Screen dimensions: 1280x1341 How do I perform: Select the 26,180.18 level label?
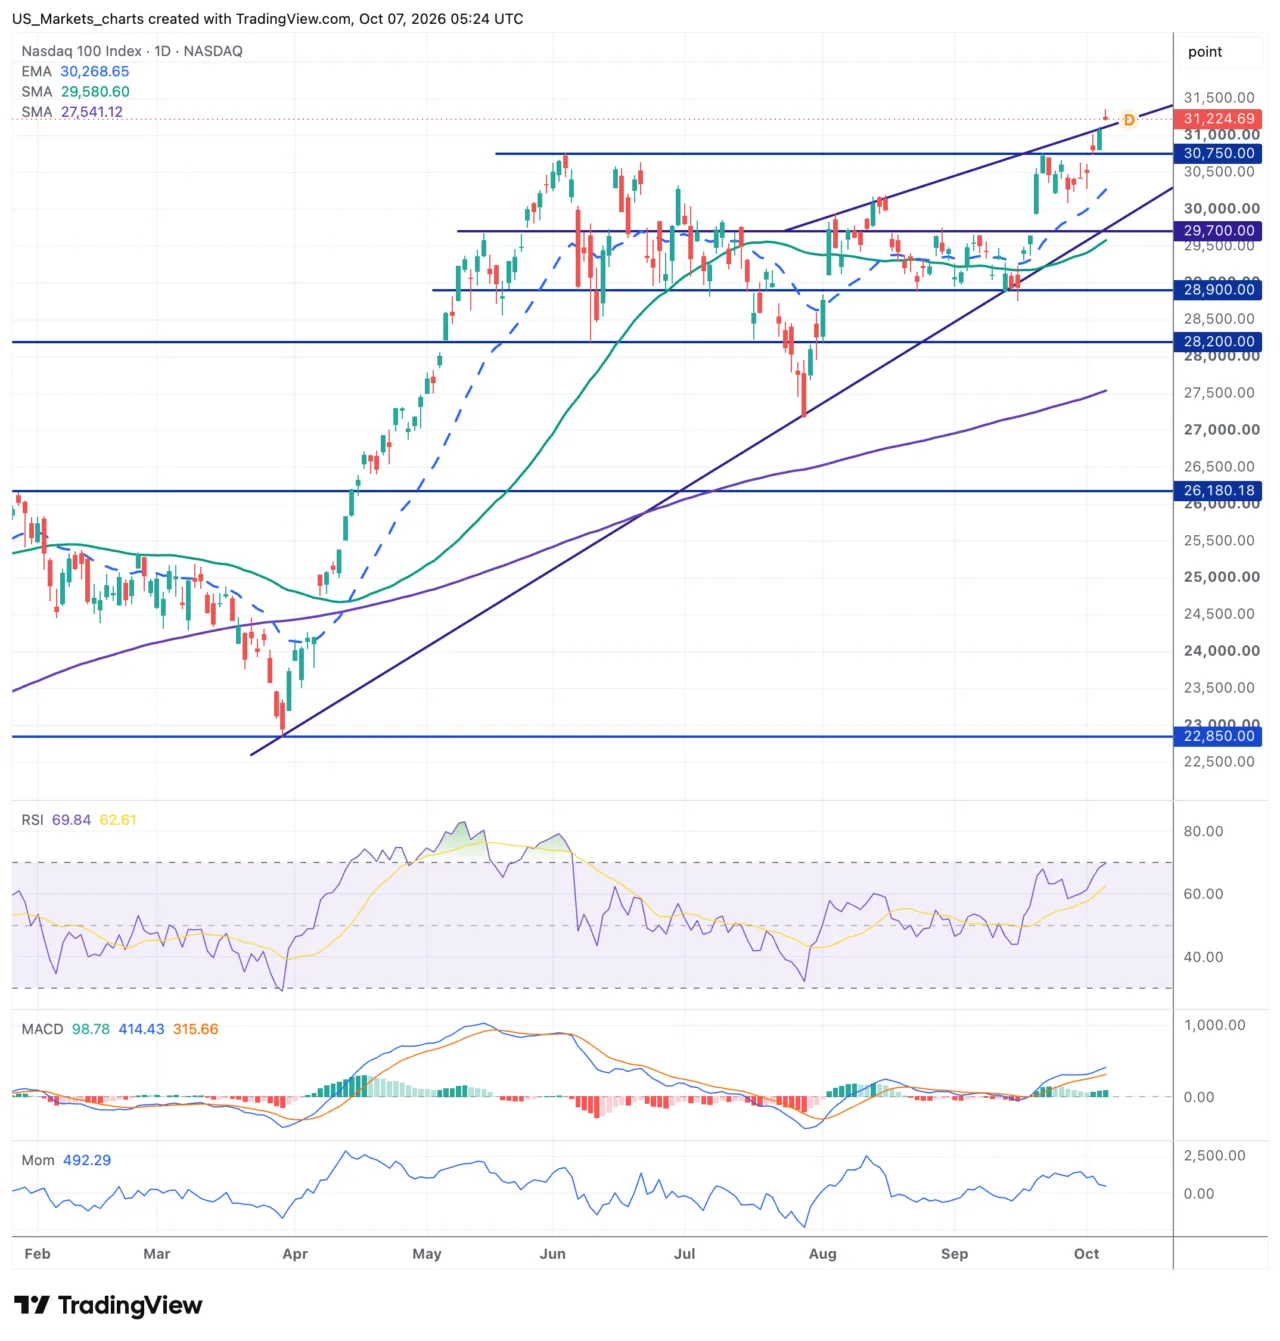1219,490
